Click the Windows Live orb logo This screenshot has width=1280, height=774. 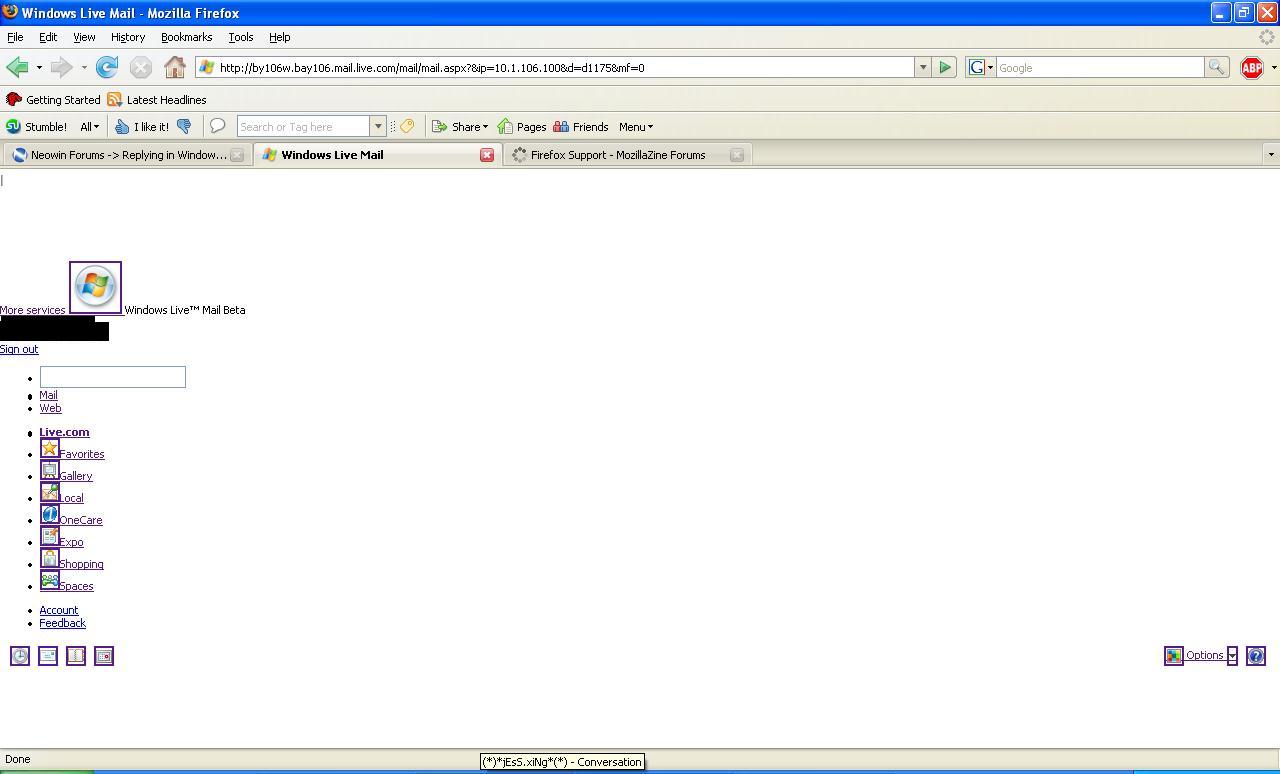coord(95,287)
